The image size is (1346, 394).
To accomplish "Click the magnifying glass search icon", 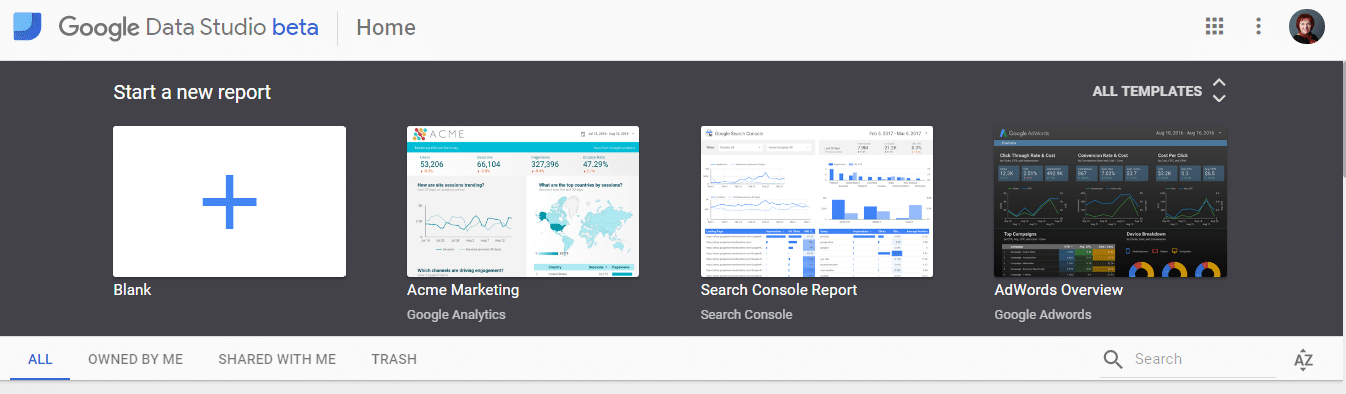I will click(x=1113, y=360).
